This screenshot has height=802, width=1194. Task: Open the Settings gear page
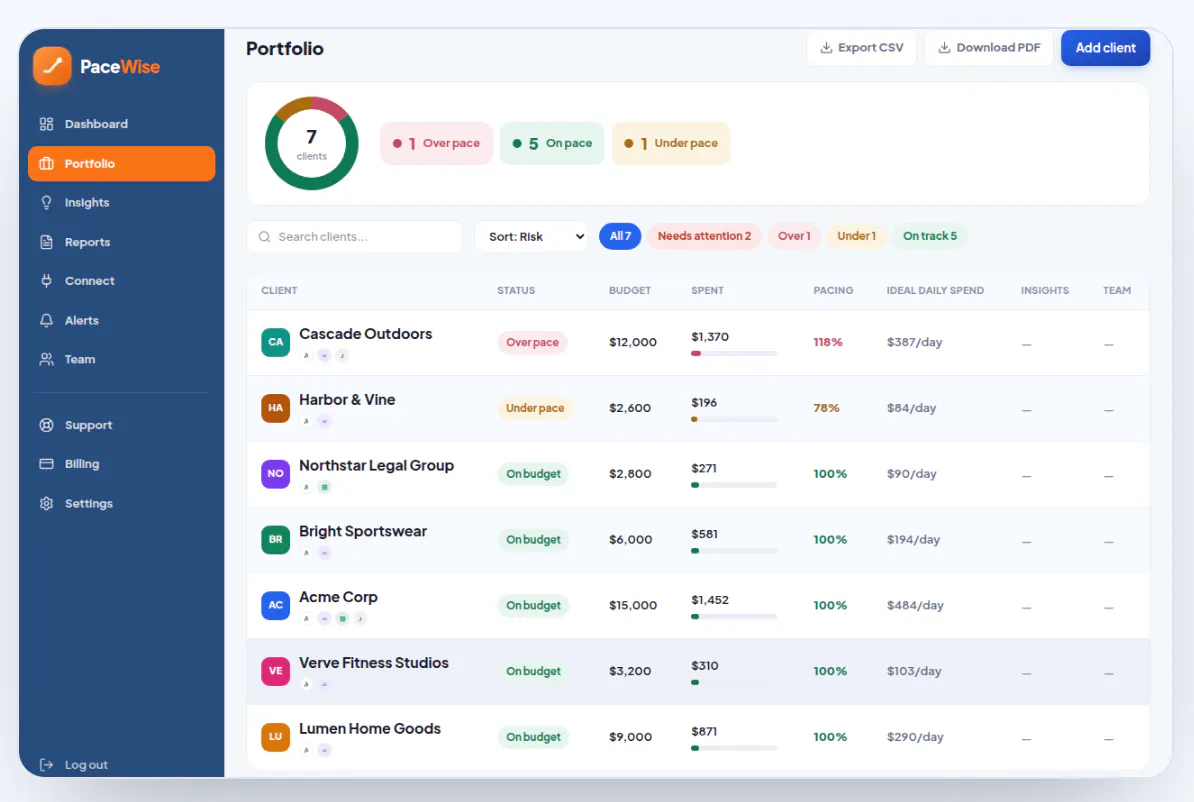click(x=121, y=503)
